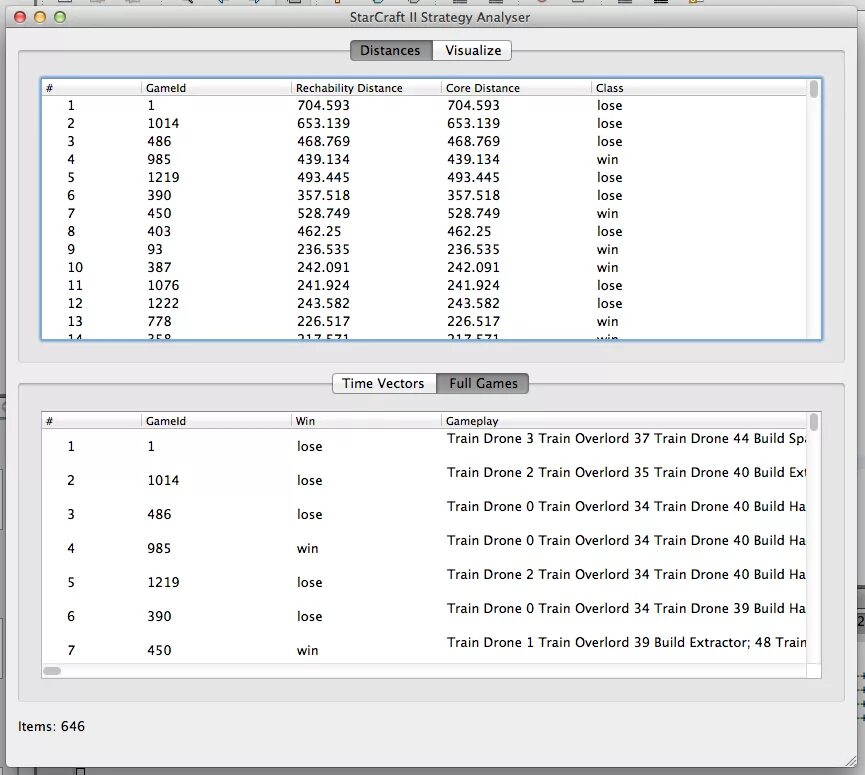This screenshot has width=865, height=775.
Task: Select the row with GameId 778
Action: click(x=424, y=322)
